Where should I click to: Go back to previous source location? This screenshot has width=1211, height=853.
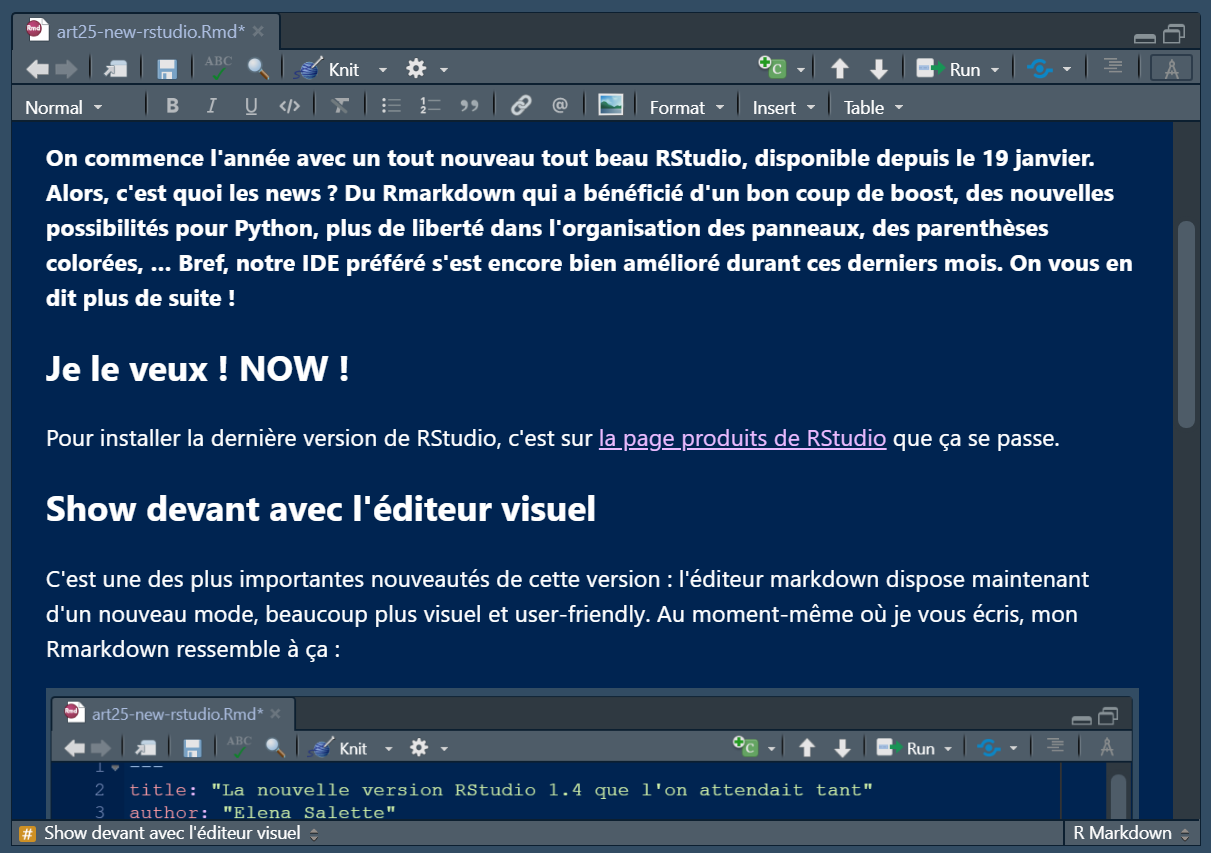click(37, 69)
